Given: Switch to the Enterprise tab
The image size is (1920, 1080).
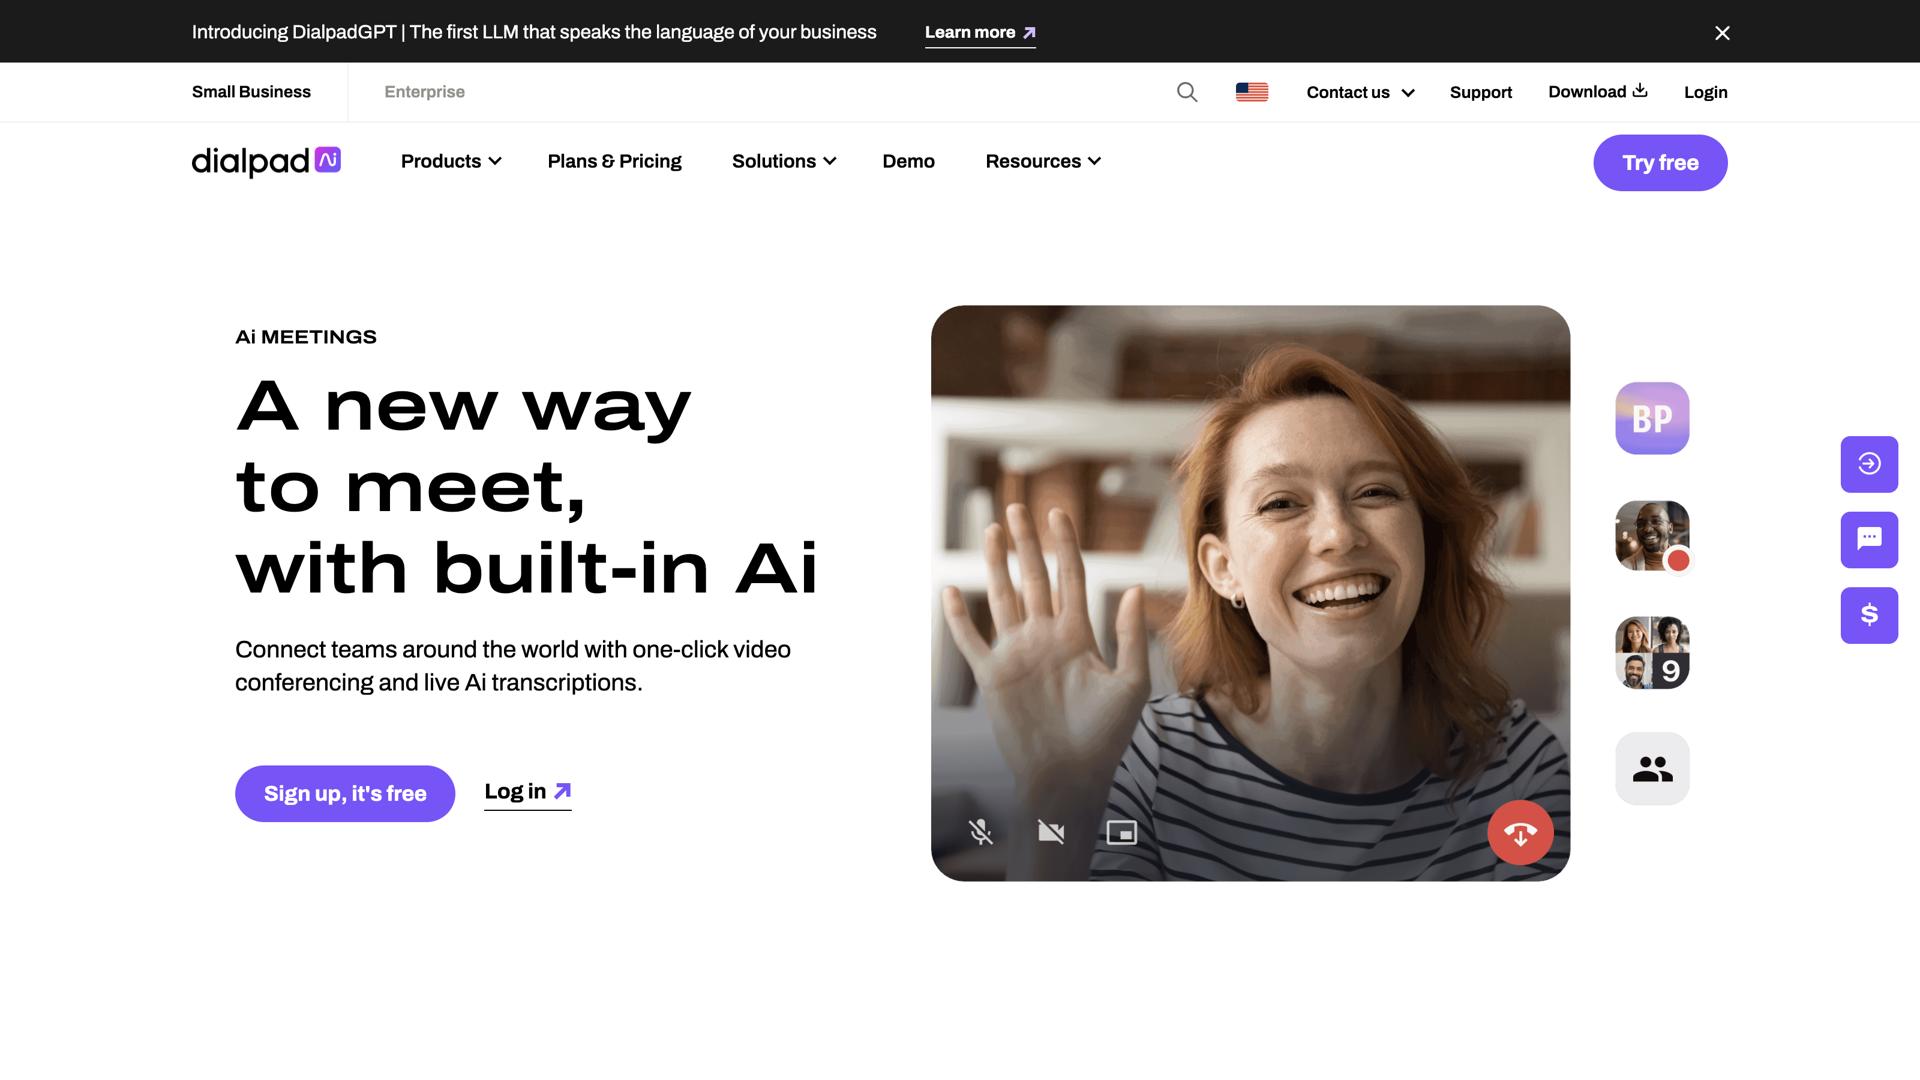Looking at the screenshot, I should click(x=424, y=92).
